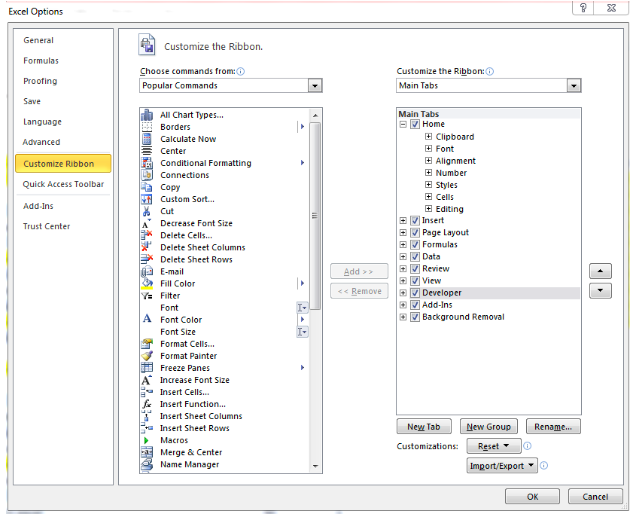Open the Trust Center category

tap(46, 226)
